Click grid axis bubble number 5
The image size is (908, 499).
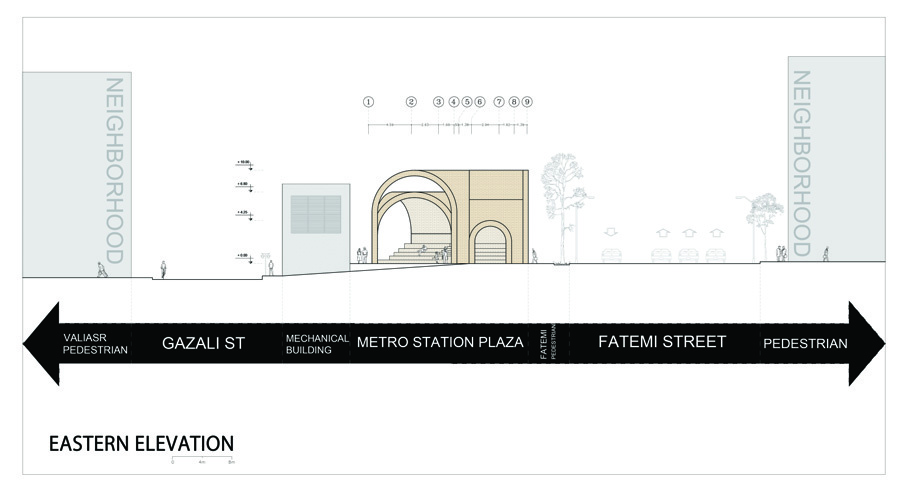[467, 102]
